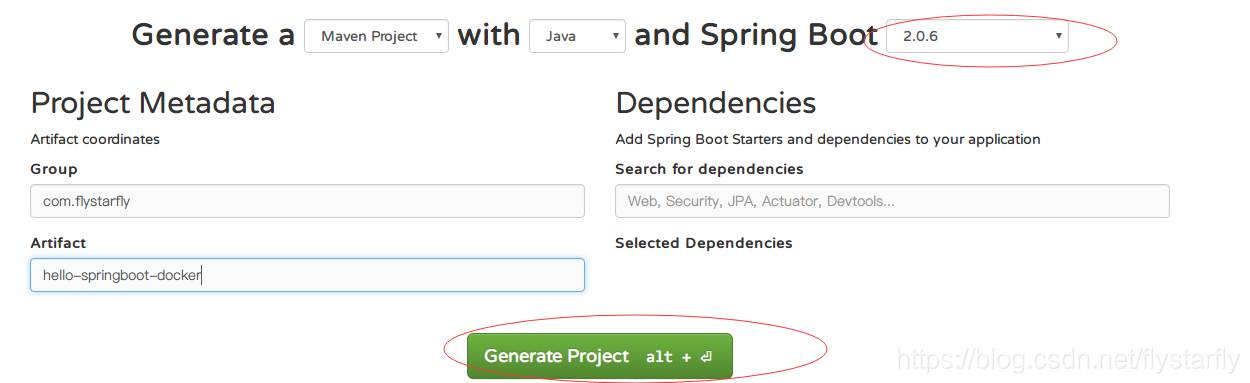Click the Generate Project button
This screenshot has height=383, width=1250.
click(600, 356)
